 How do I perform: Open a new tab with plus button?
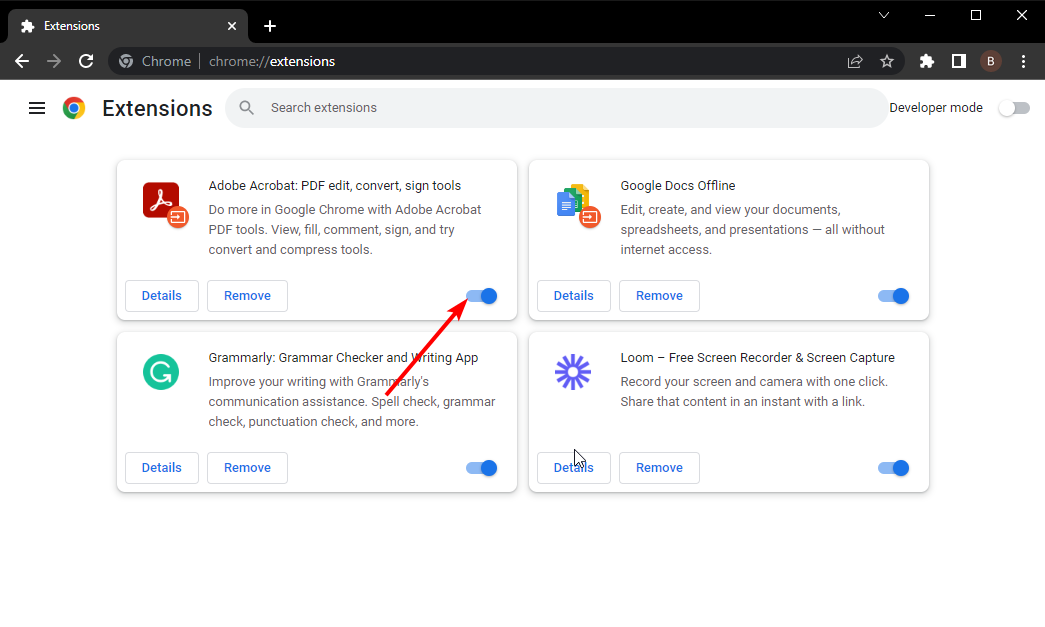click(269, 26)
